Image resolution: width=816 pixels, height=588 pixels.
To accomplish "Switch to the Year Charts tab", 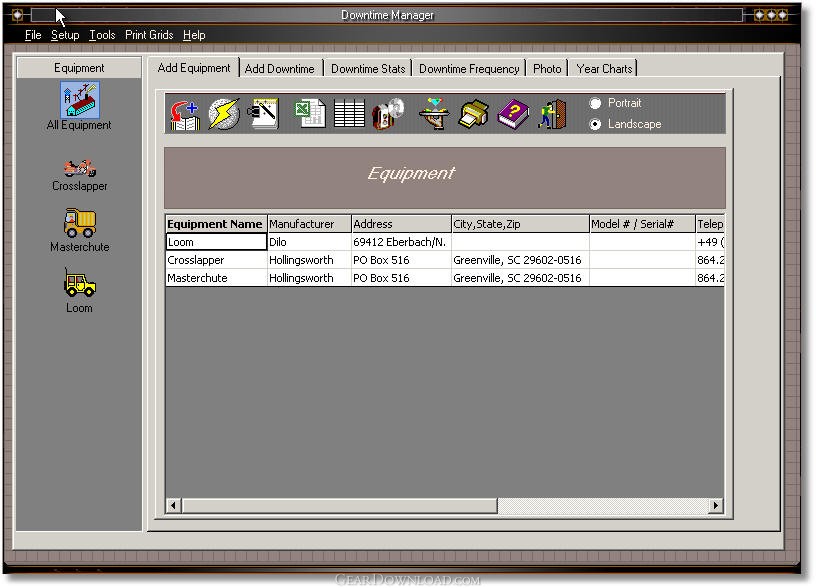I will [604, 69].
